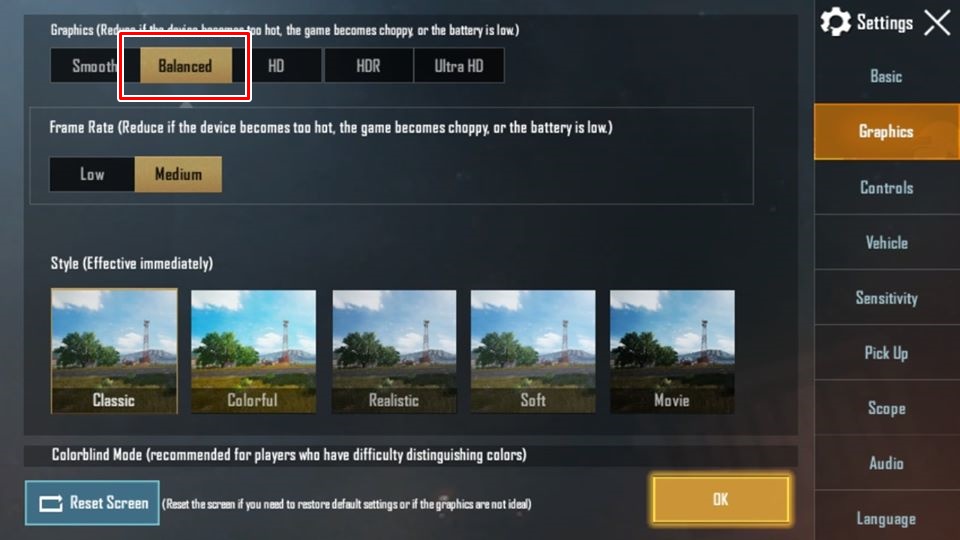Set frame rate to Medium
The image size is (960, 540).
(178, 174)
